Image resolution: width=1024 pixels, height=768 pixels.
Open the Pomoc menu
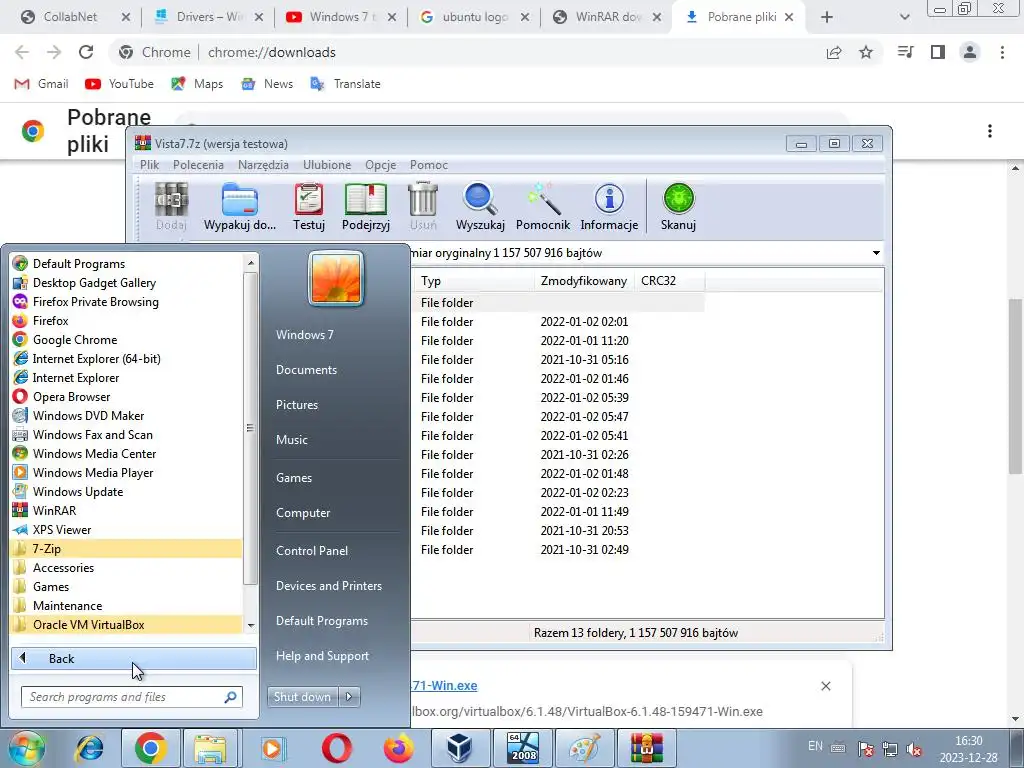(428, 165)
